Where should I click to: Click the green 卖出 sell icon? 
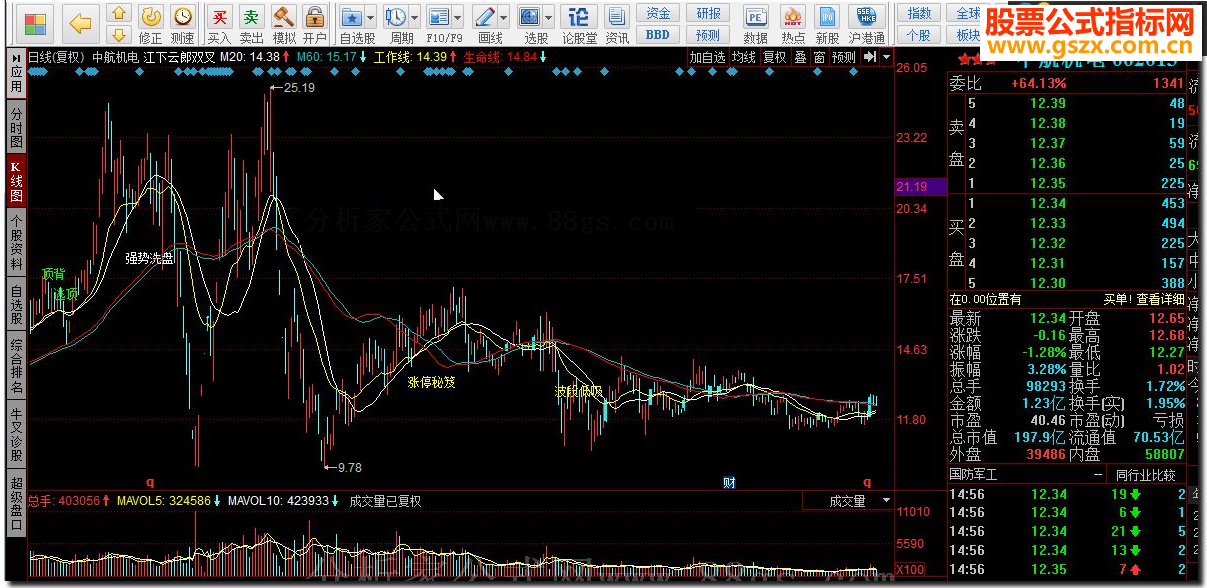tap(251, 16)
